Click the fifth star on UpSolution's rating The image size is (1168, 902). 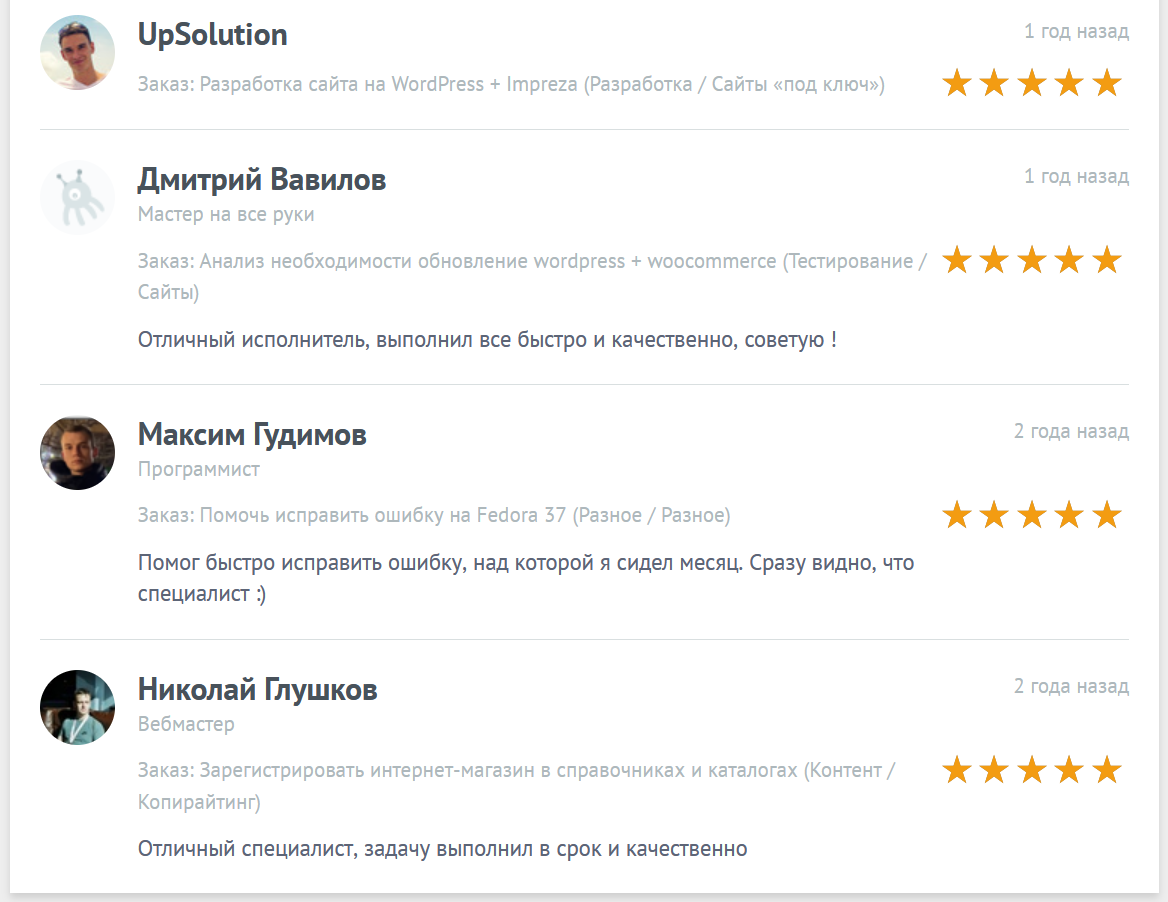1106,83
